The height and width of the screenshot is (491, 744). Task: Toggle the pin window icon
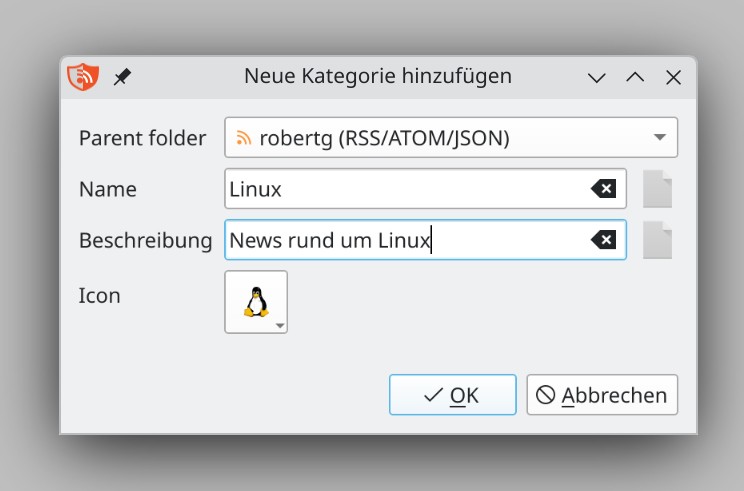coord(122,77)
